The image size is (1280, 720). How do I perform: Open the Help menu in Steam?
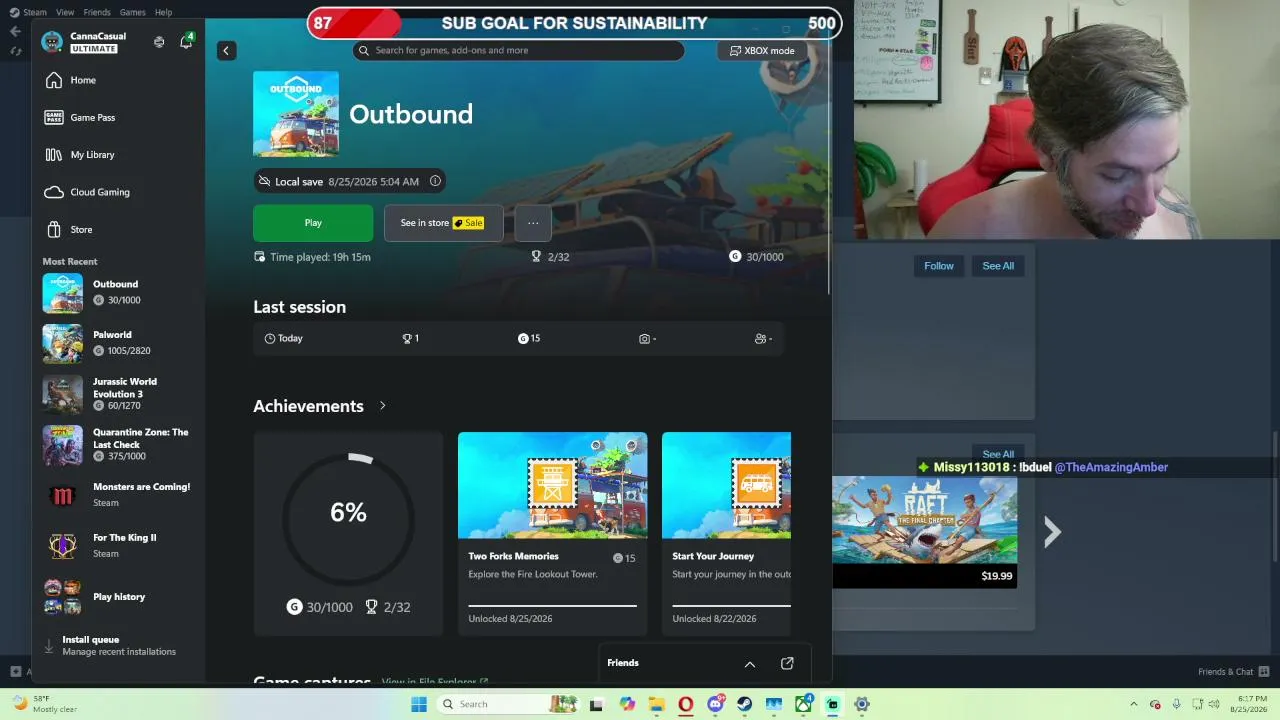pos(164,12)
